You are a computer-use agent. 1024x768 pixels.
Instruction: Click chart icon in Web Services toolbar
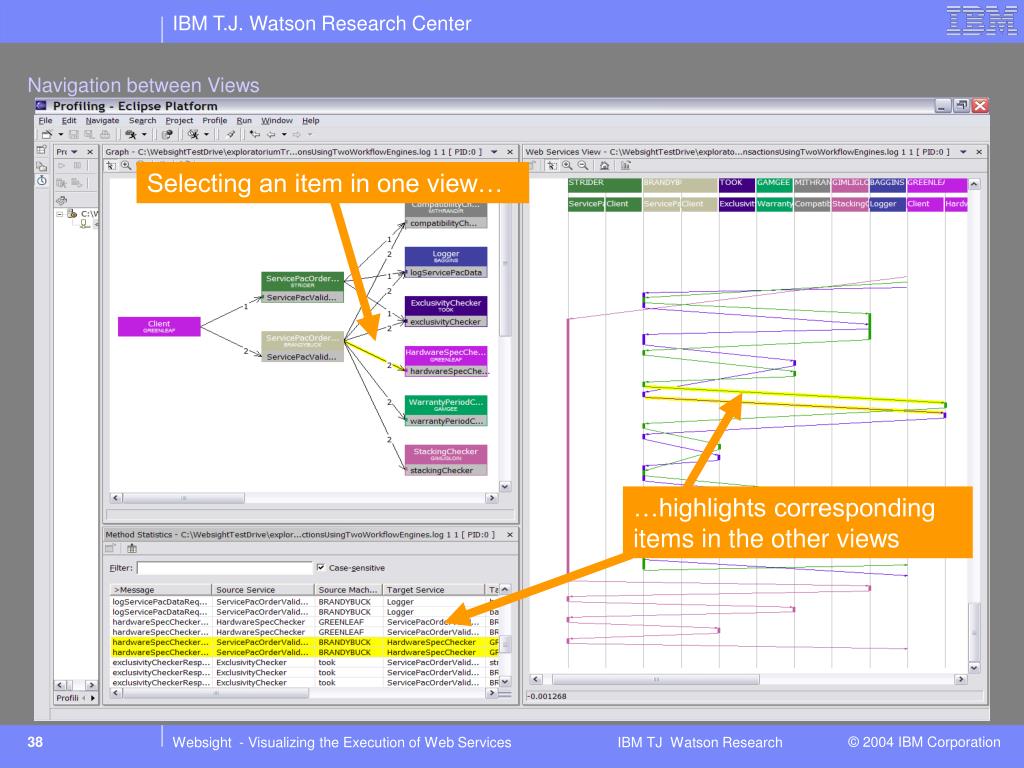coord(626,166)
